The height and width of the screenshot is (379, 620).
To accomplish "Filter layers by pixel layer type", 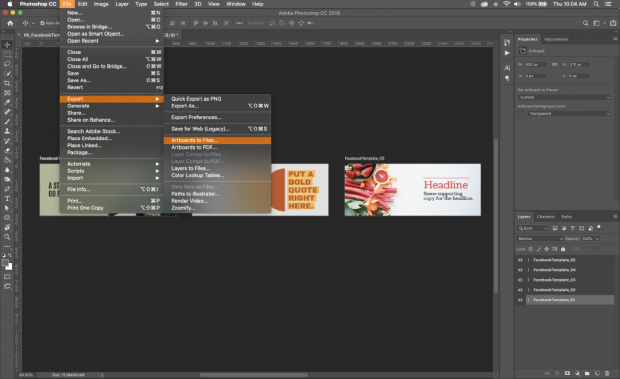I will tap(555, 228).
